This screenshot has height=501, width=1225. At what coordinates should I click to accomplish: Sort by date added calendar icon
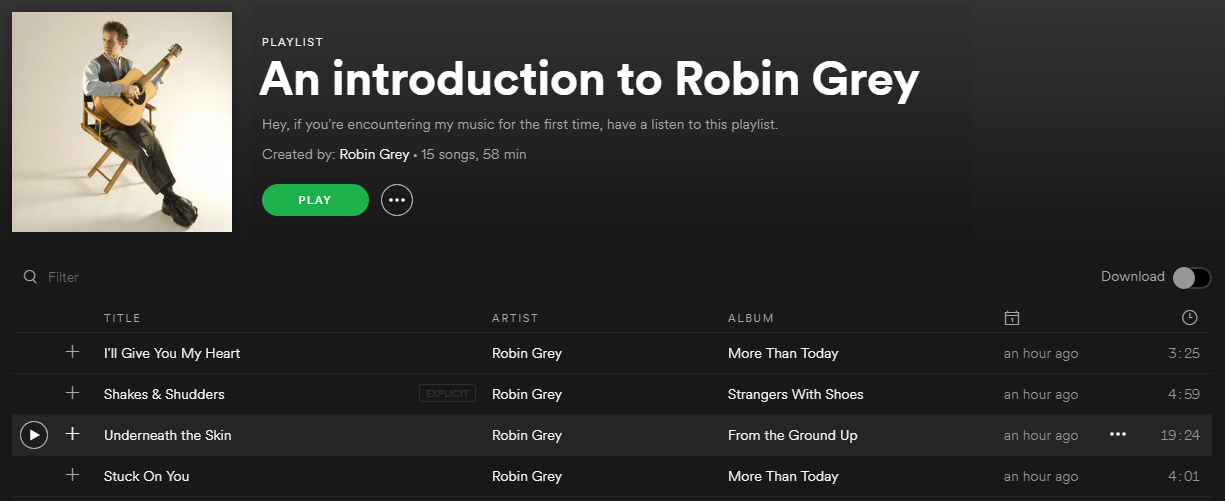pyautogui.click(x=1012, y=318)
